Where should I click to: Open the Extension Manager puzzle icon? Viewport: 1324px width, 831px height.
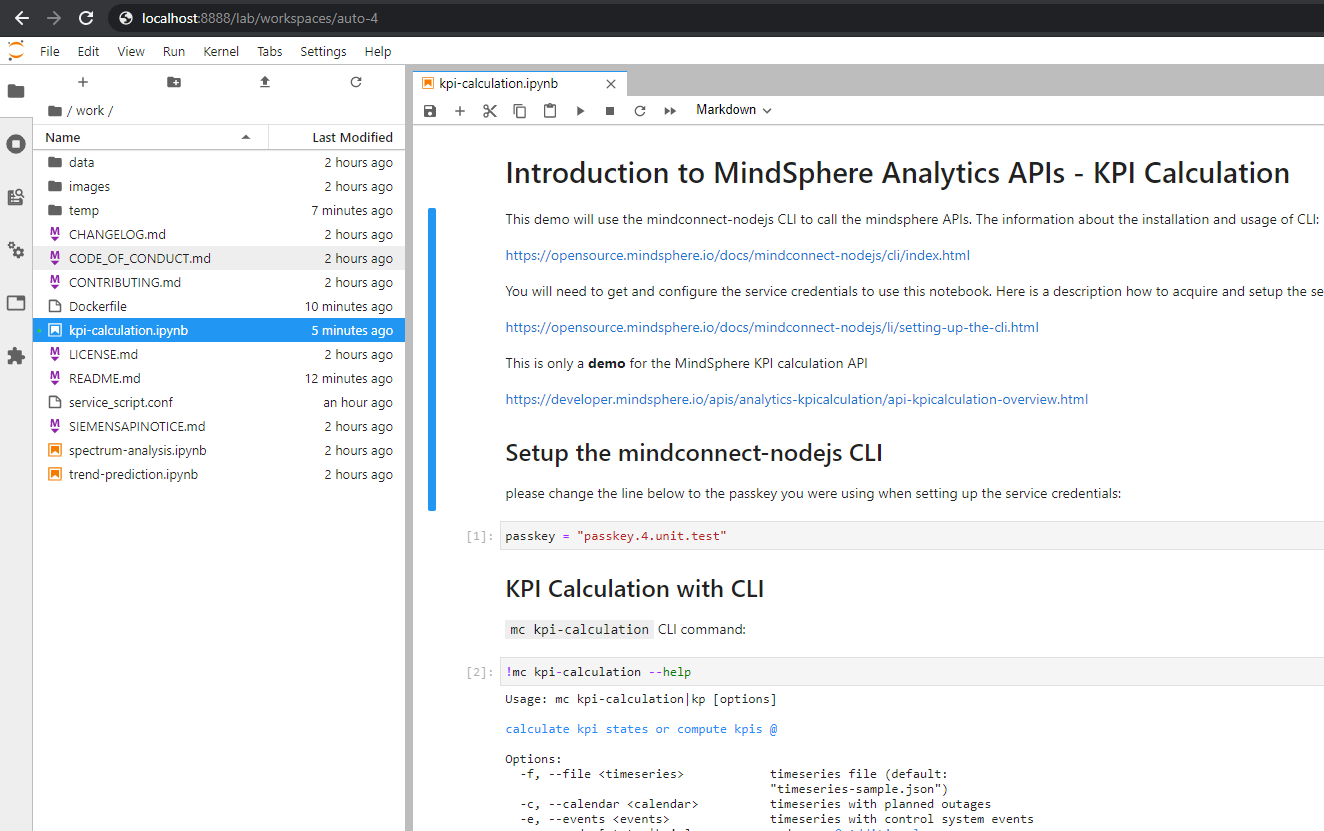tap(16, 356)
